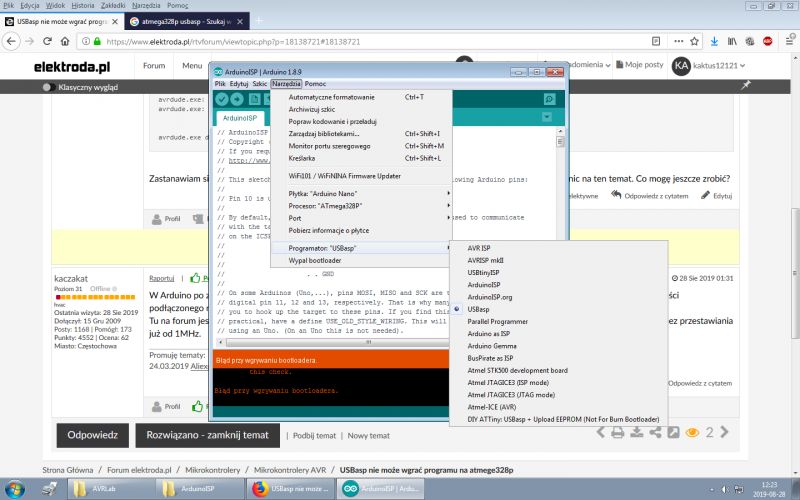This screenshot has width=800, height=500.
Task: Open Firefox new tab plus button
Action: point(259,21)
